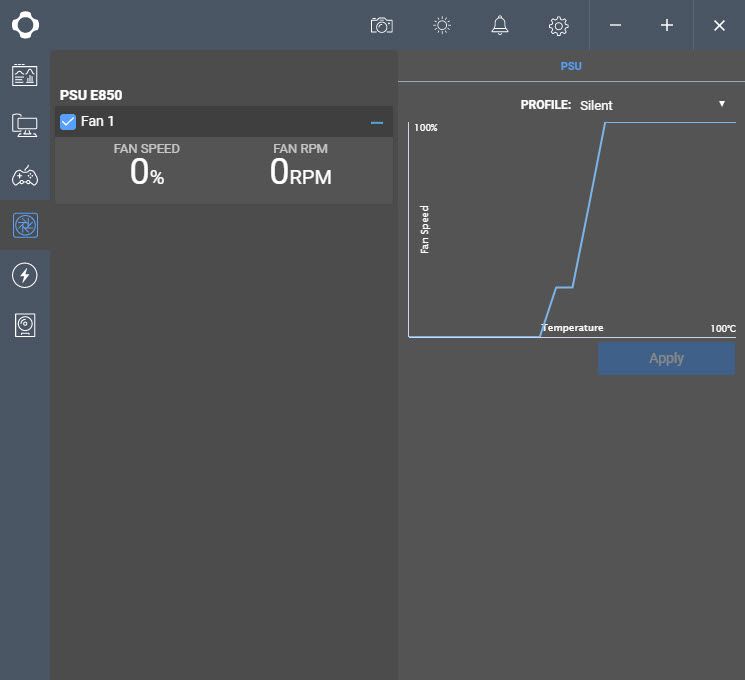
Task: Close the application window
Action: click(719, 26)
